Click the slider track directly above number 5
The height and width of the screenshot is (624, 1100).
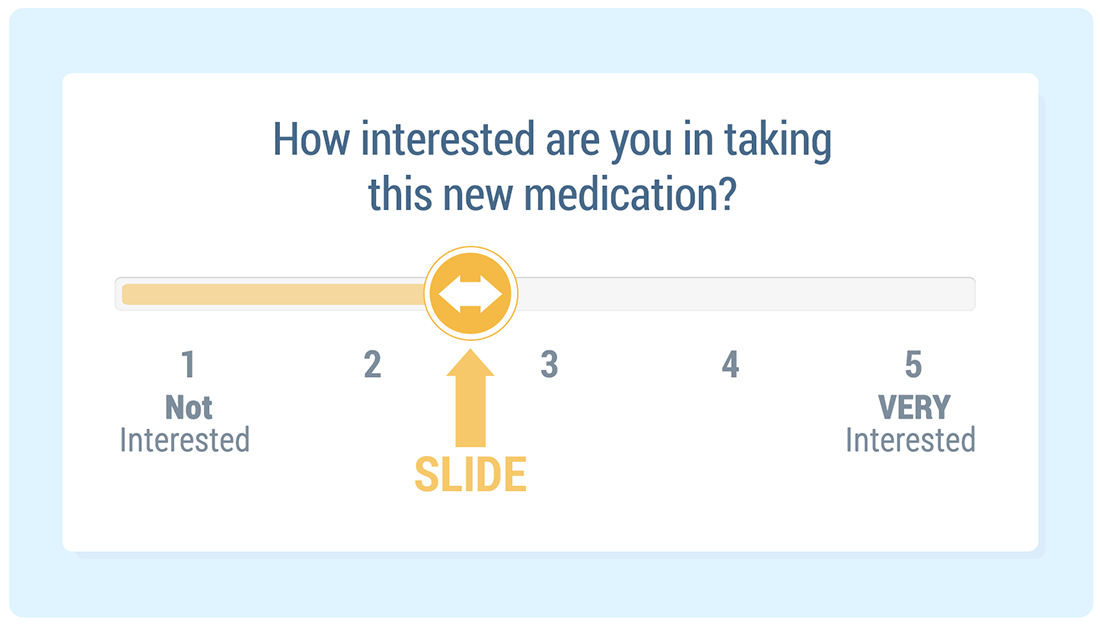click(x=913, y=294)
